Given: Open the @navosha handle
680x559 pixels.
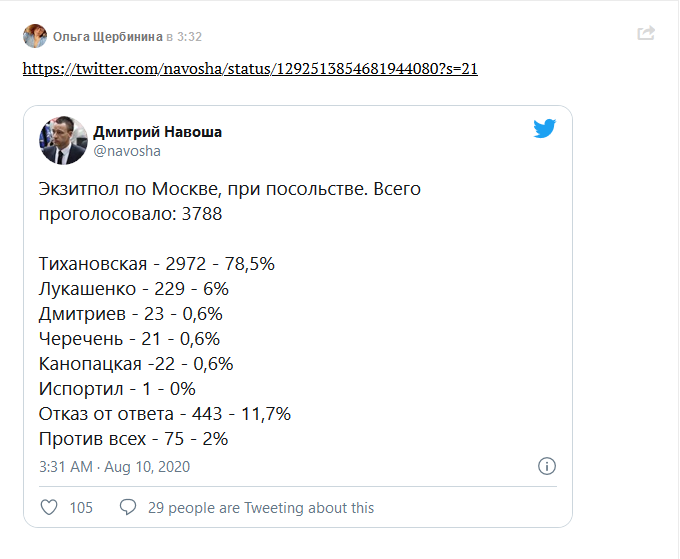Looking at the screenshot, I should (x=127, y=151).
